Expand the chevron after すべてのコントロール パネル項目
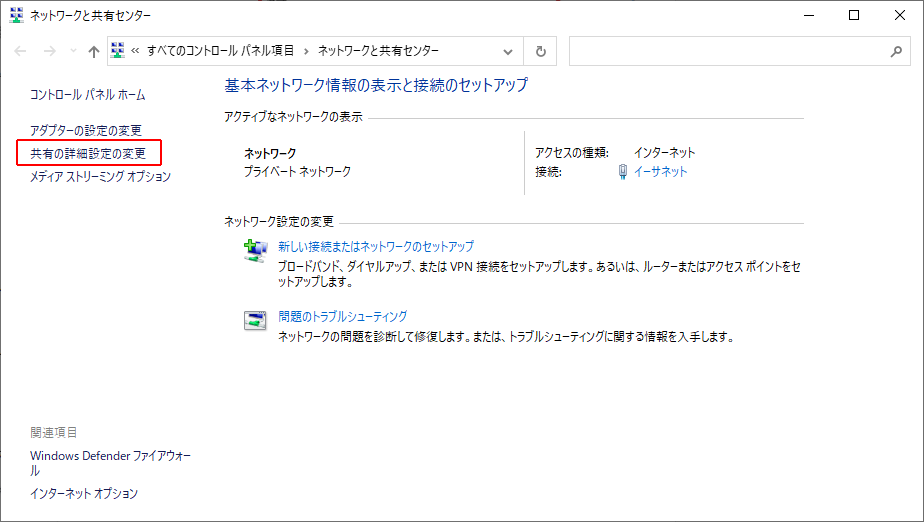924x522 pixels. pos(307,51)
